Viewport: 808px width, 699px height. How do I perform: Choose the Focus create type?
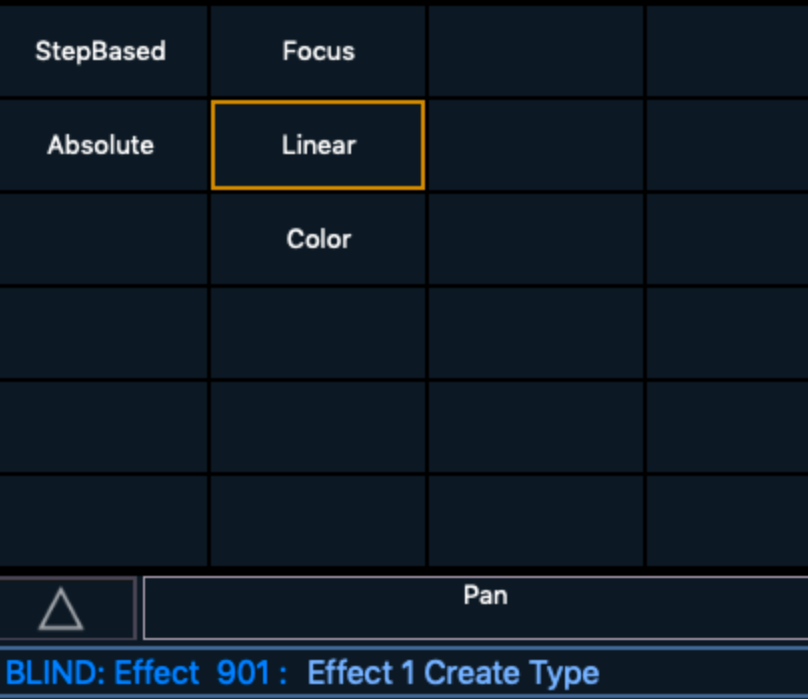tap(317, 51)
